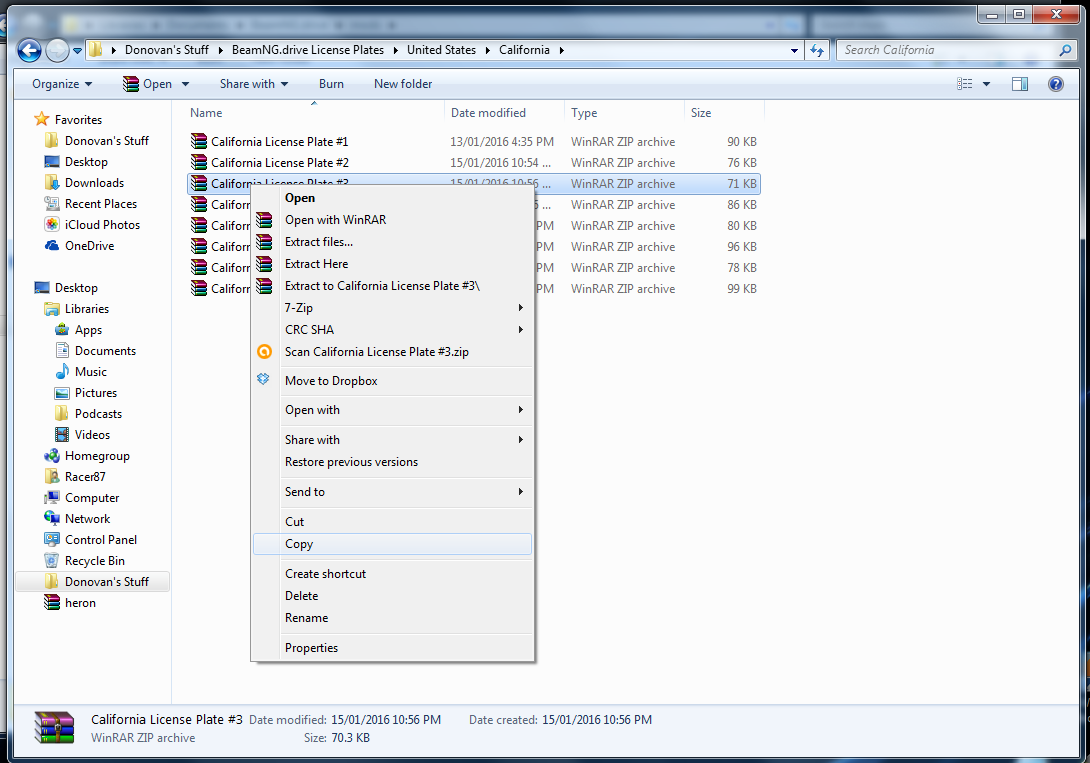Open the view options dropdown arrow
The height and width of the screenshot is (763, 1090).
tap(986, 84)
